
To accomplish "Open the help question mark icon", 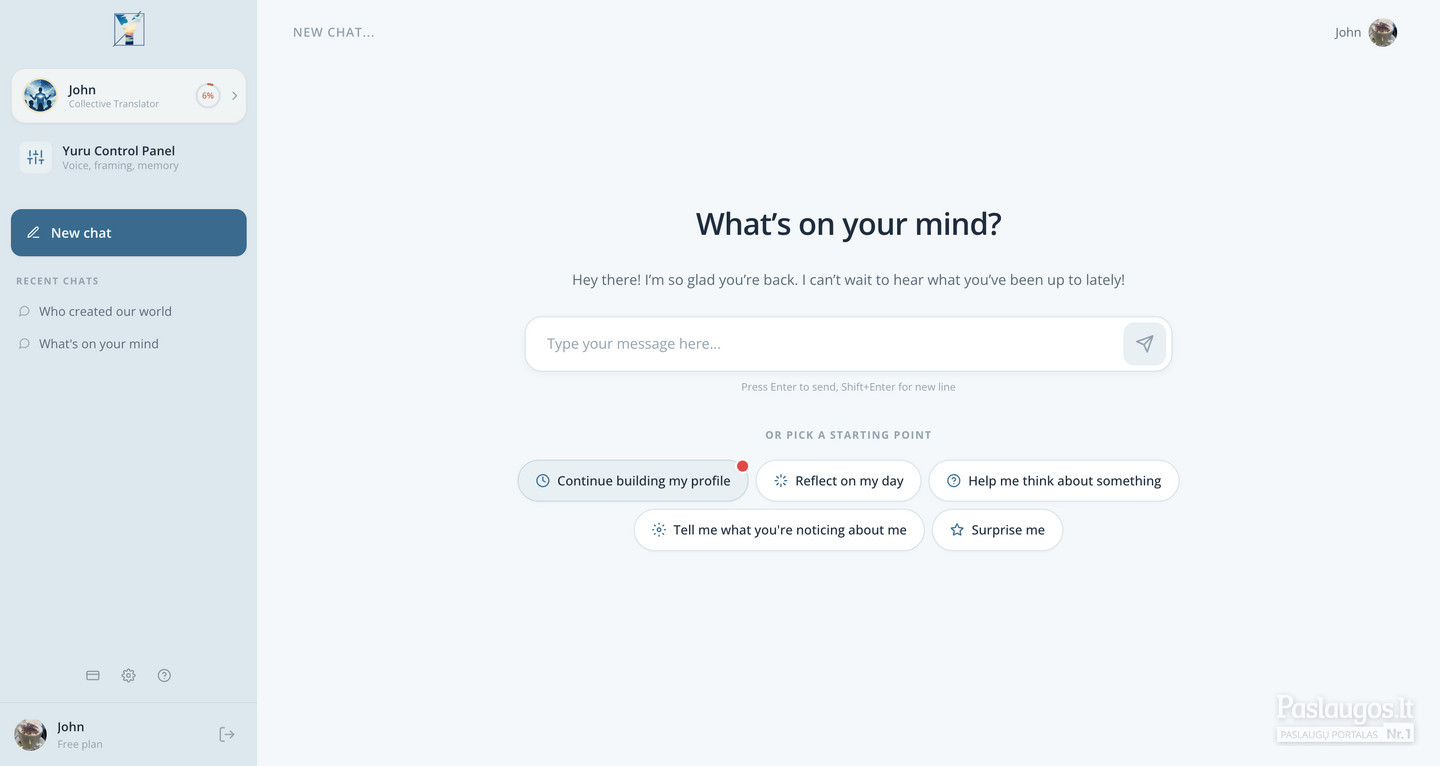I will (165, 675).
